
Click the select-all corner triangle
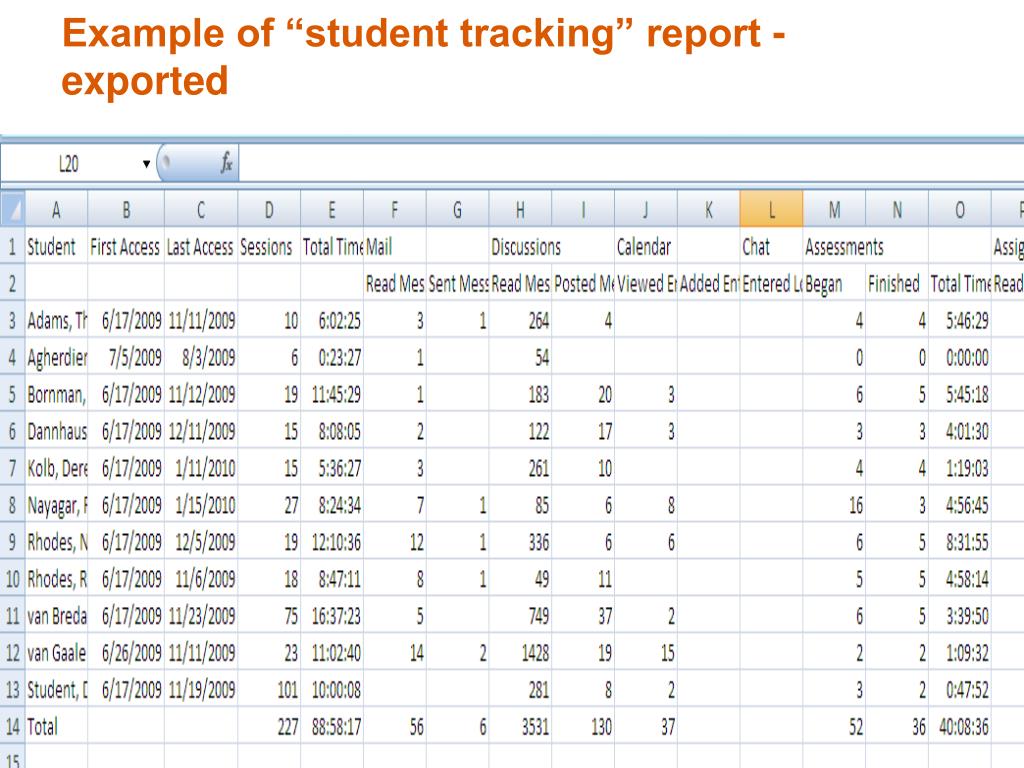[x=12, y=210]
